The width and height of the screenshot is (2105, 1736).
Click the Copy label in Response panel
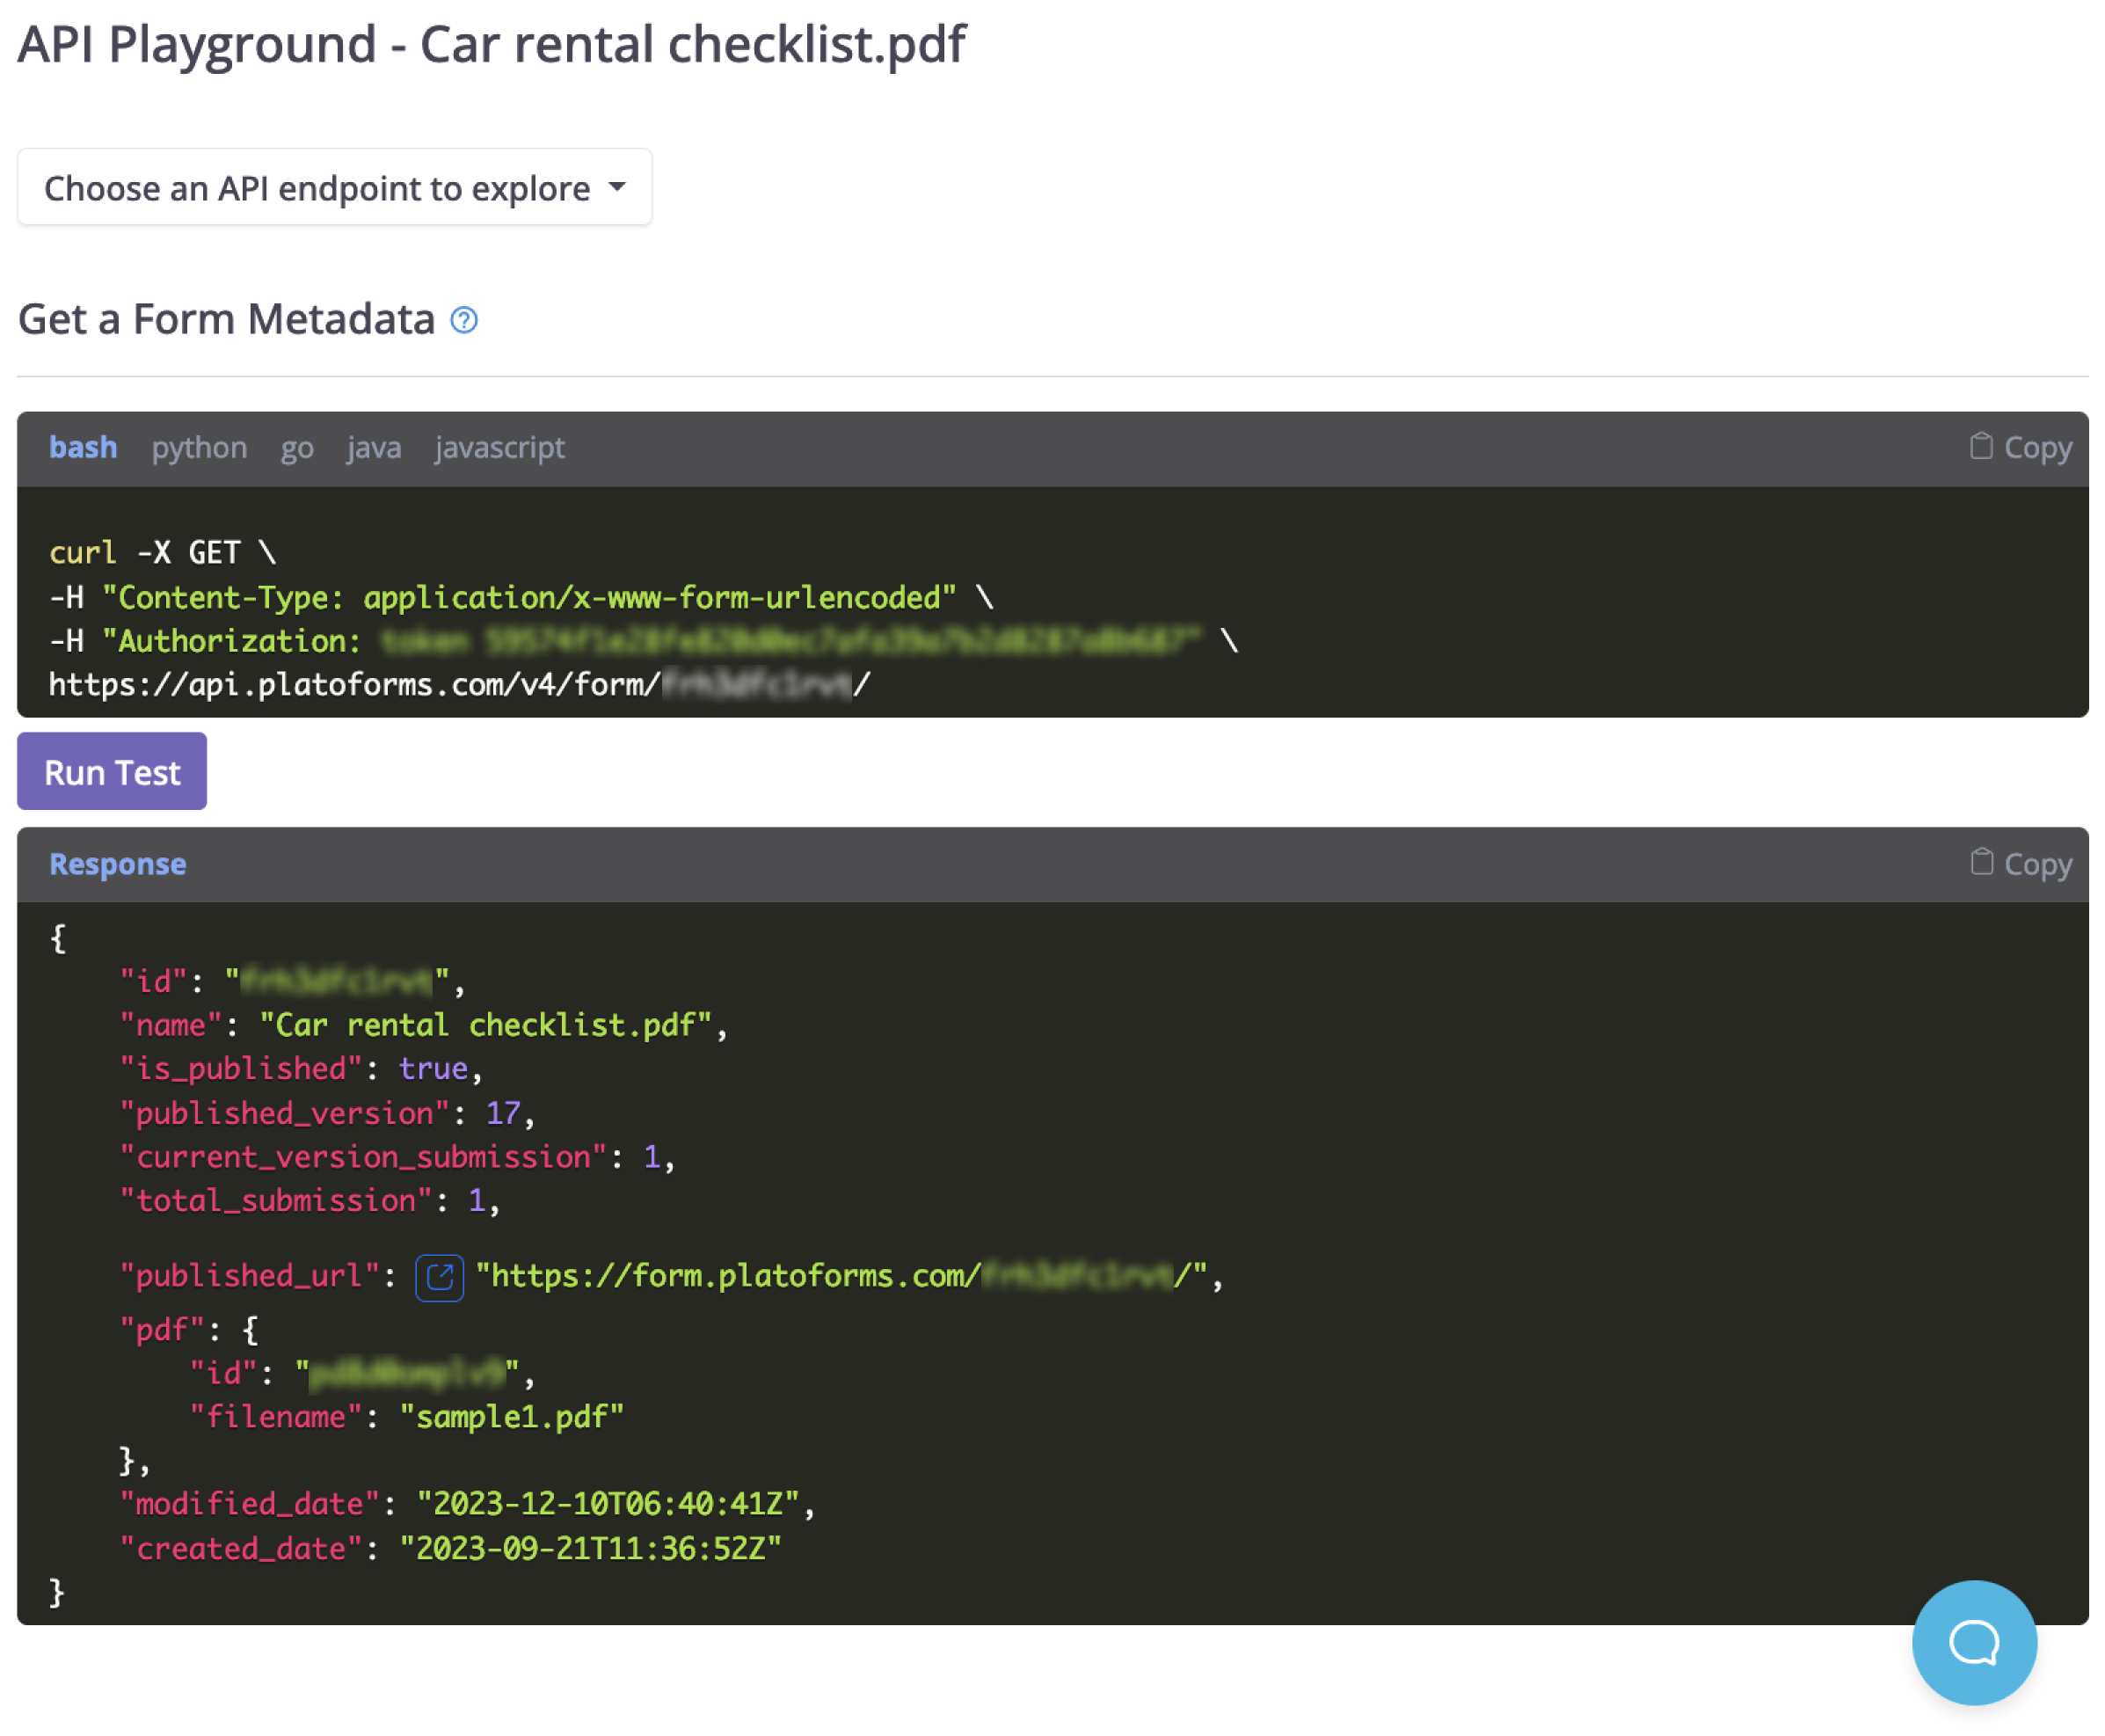pos(2036,864)
